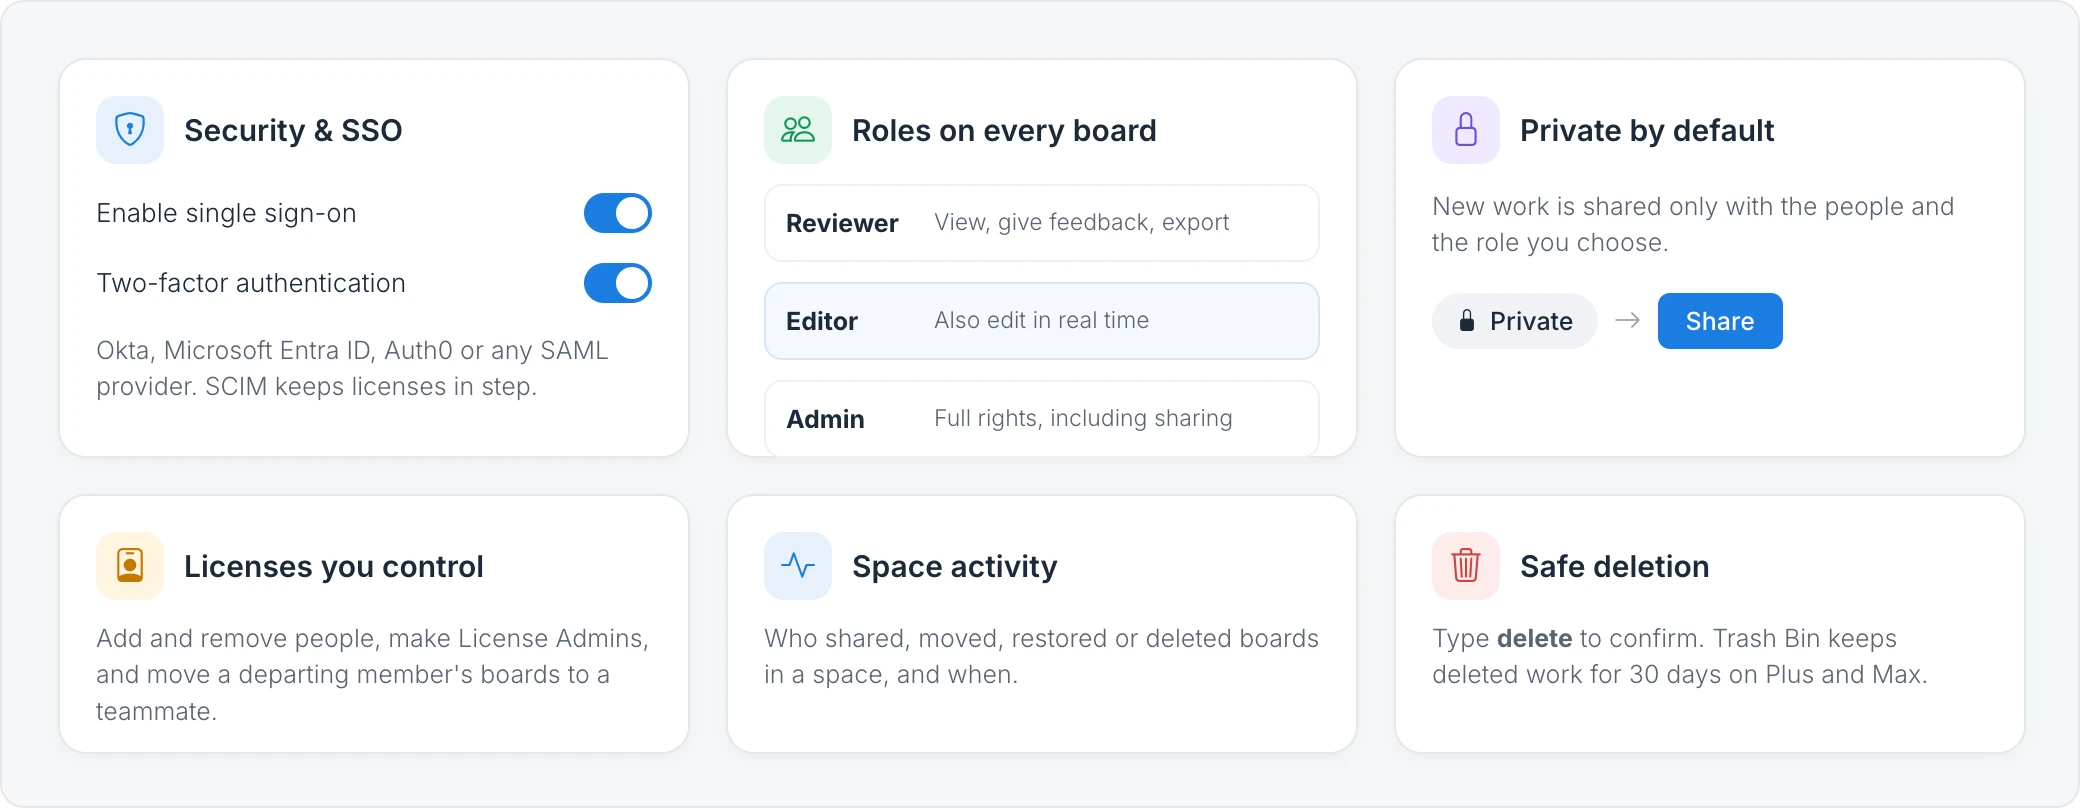Click the pulse icon for Space activity
Image resolution: width=2080 pixels, height=808 pixels.
[798, 566]
